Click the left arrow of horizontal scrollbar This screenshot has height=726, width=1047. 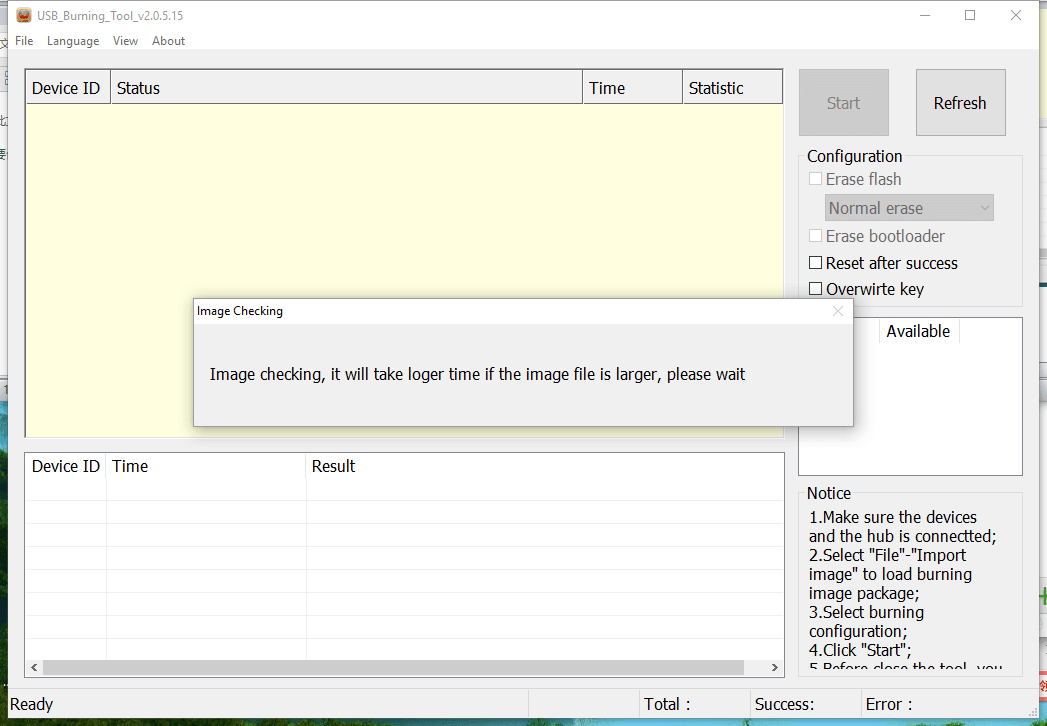point(35,667)
